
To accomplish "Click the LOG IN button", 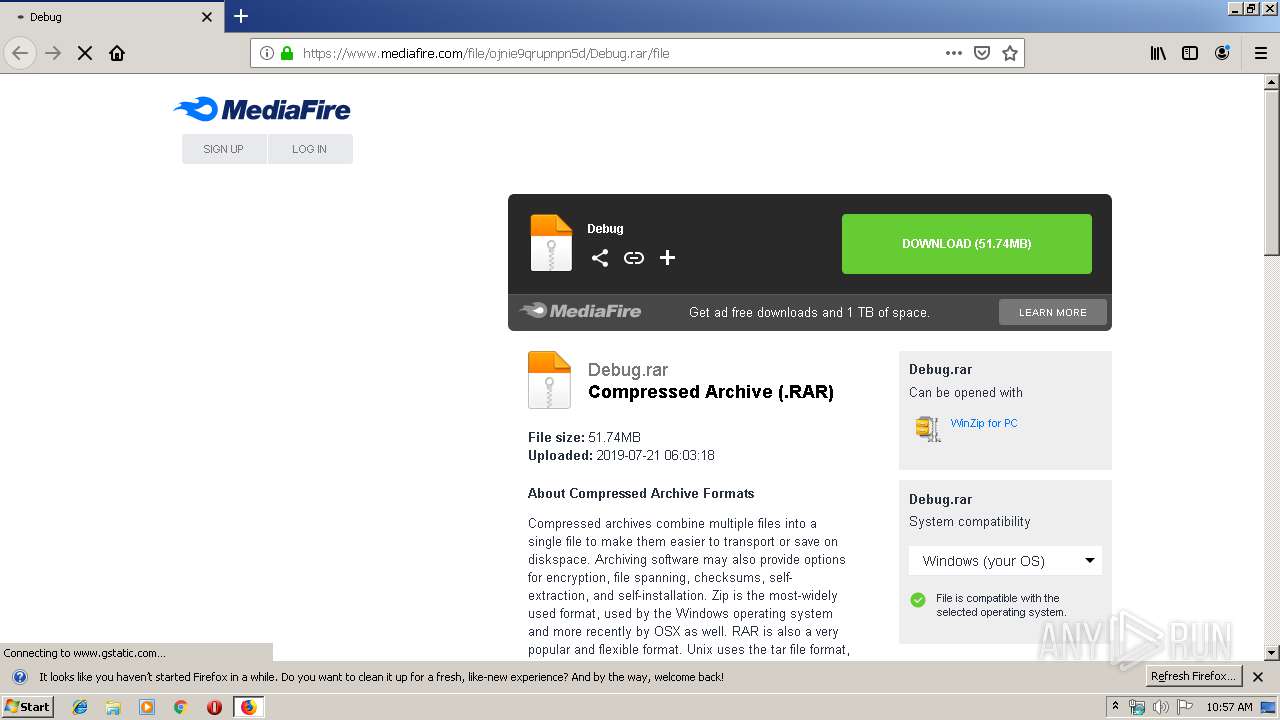I will 310,149.
